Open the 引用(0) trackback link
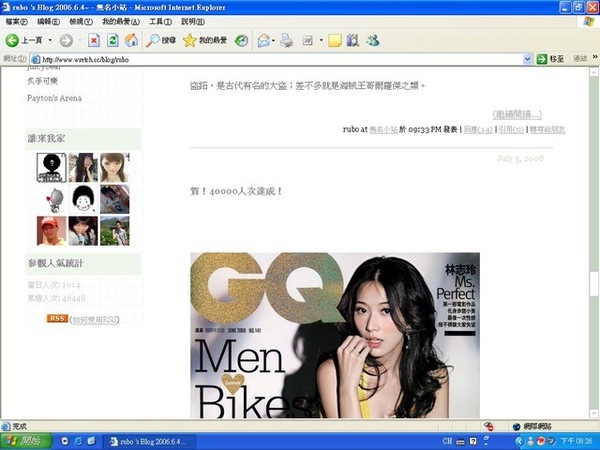Viewport: 600px width, 450px height. point(511,130)
